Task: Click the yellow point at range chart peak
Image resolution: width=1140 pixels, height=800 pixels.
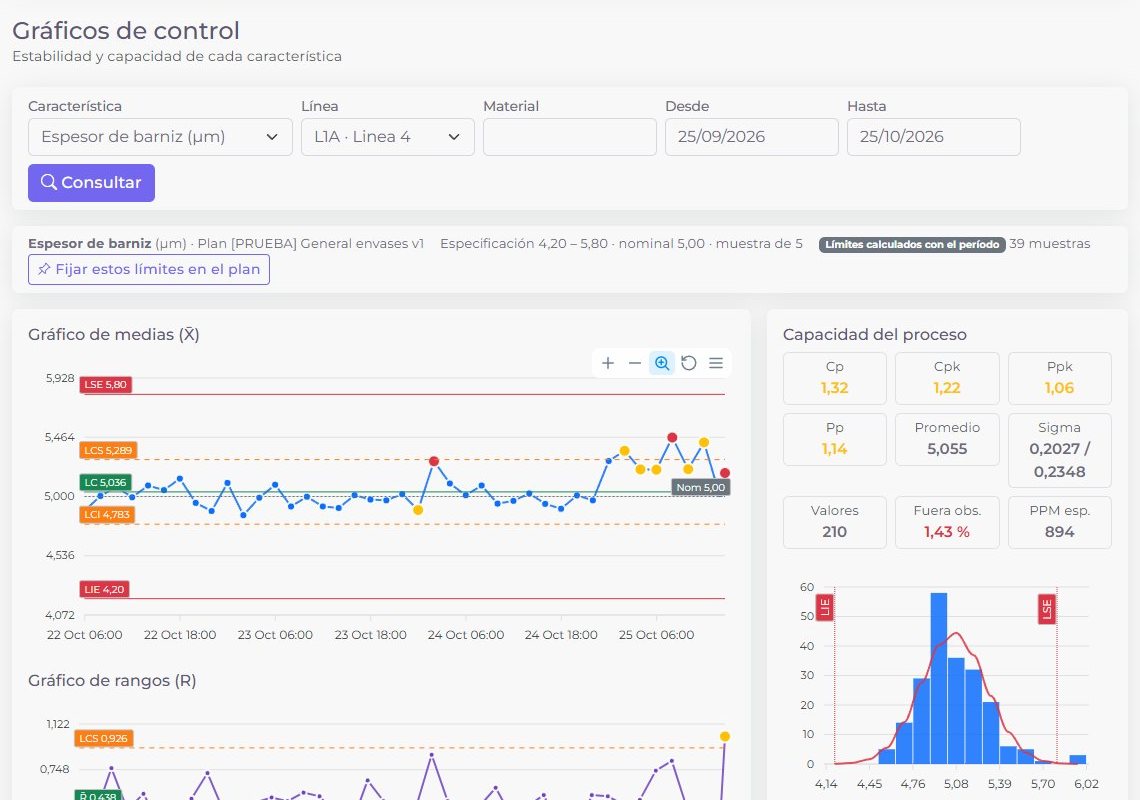Action: coord(725,737)
